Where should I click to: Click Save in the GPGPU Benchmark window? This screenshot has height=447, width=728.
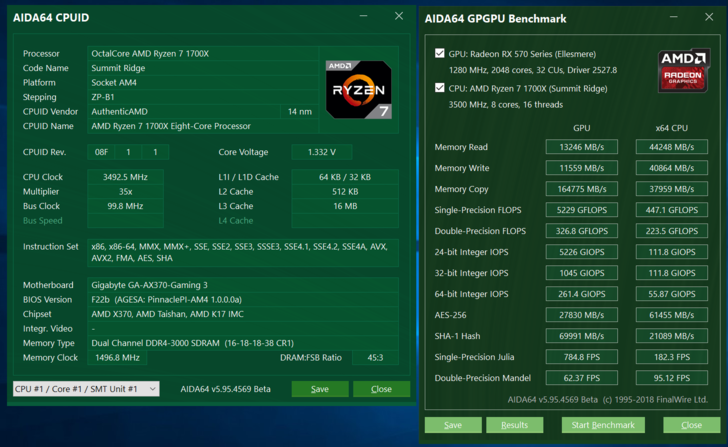tap(453, 425)
